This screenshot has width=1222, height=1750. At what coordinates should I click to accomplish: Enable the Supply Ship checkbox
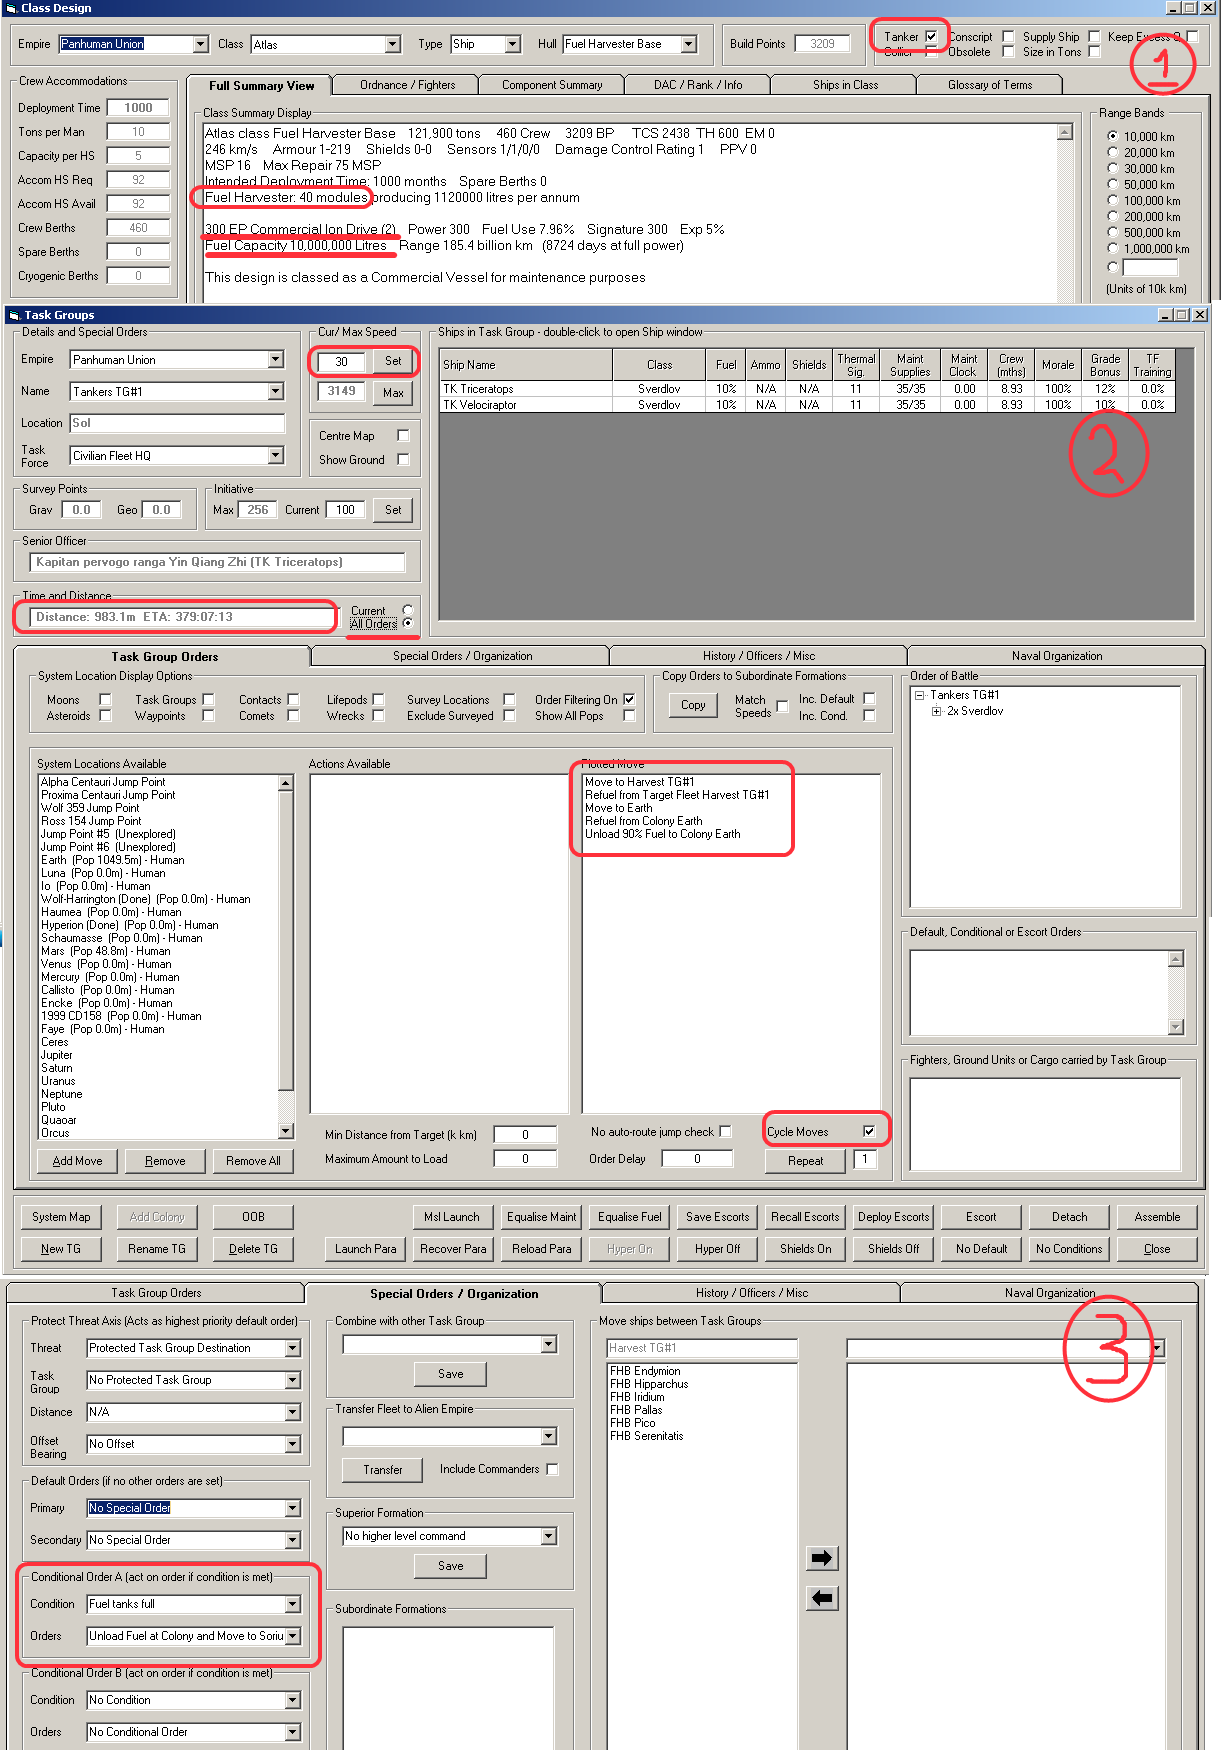(x=1094, y=36)
